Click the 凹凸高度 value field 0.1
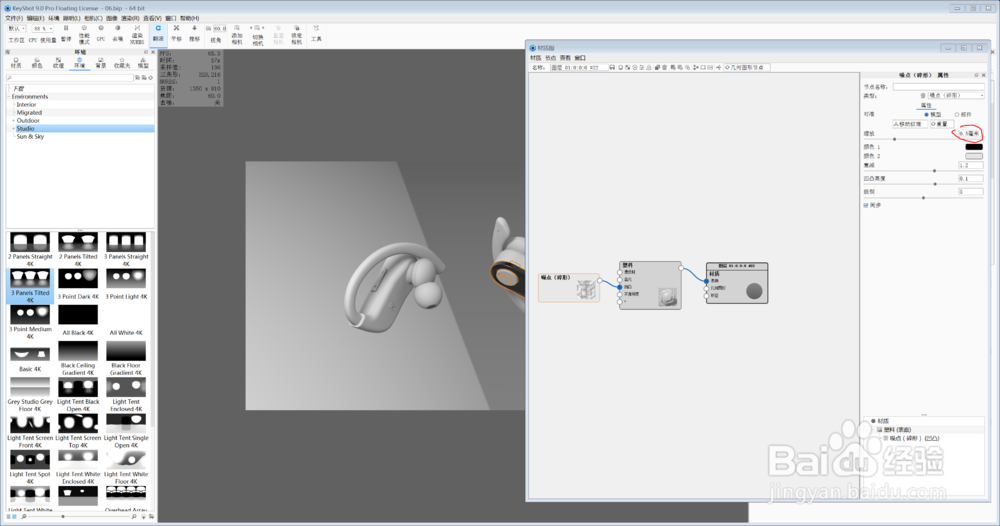This screenshot has width=1000, height=526. [x=971, y=179]
